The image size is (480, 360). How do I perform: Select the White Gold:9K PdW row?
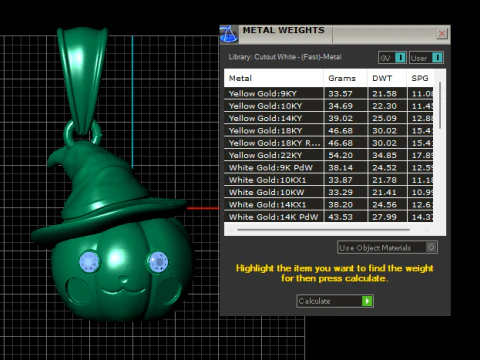pyautogui.click(x=329, y=167)
